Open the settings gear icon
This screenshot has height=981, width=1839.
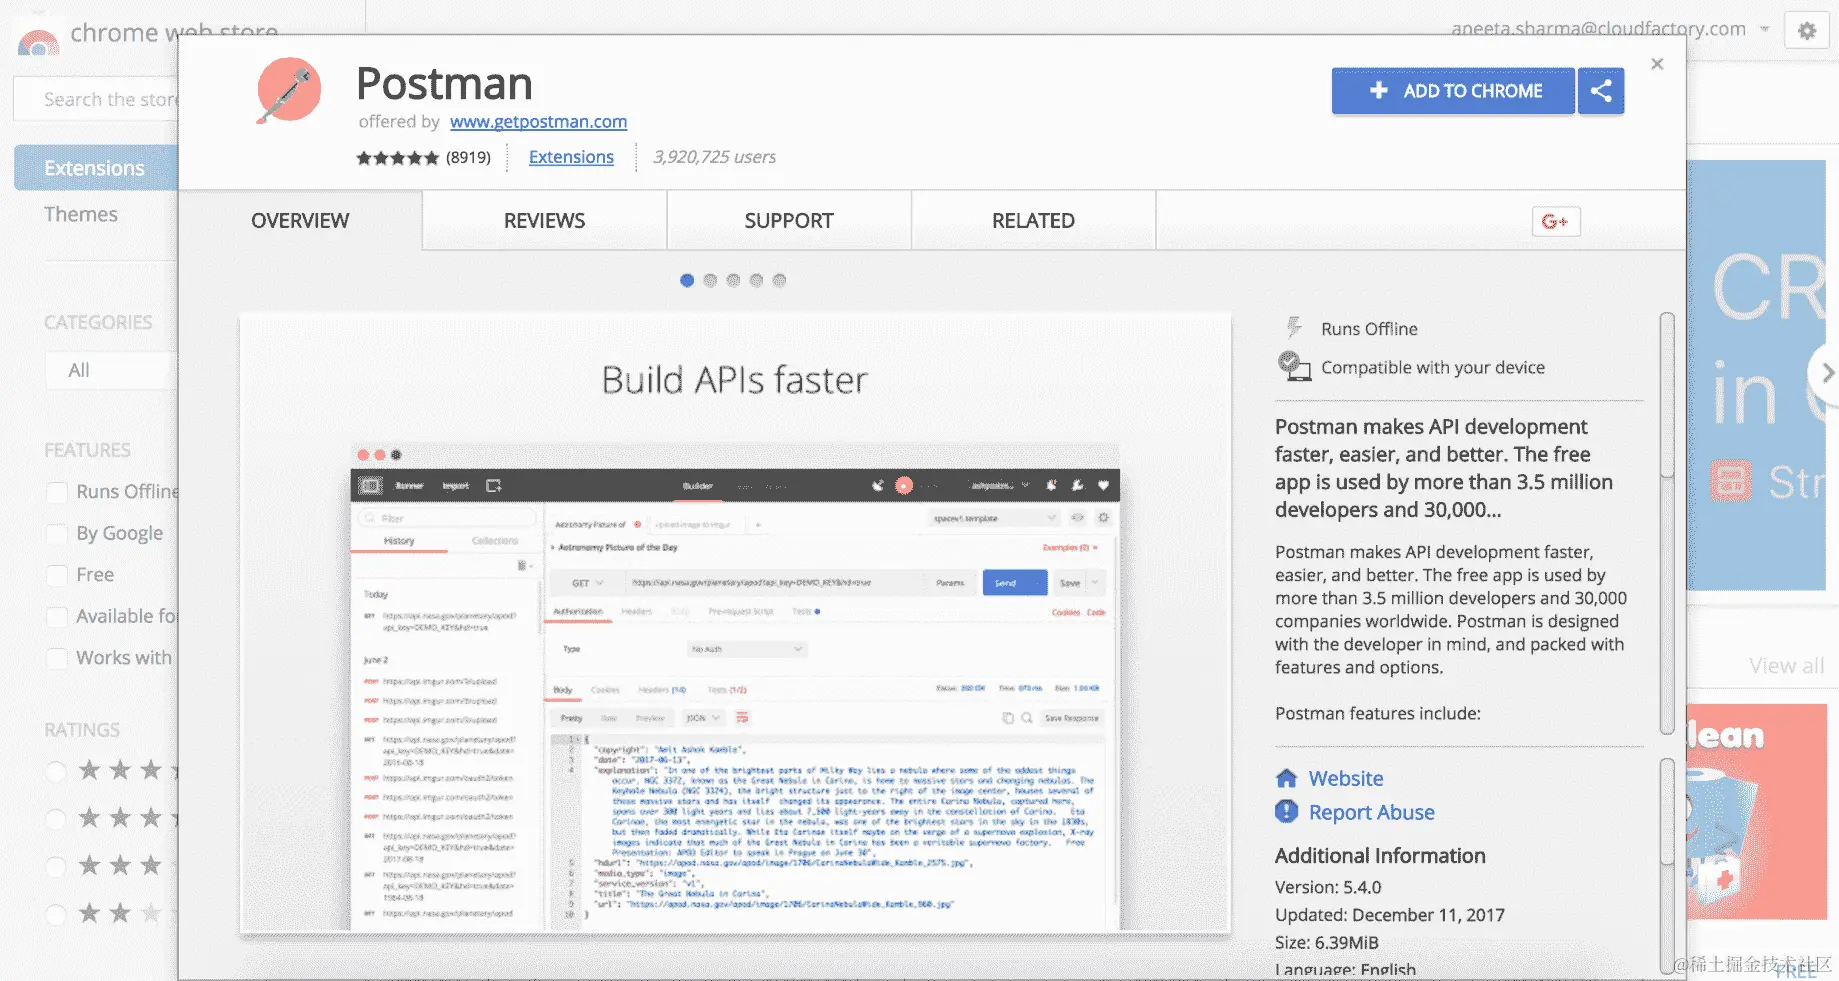1807,31
